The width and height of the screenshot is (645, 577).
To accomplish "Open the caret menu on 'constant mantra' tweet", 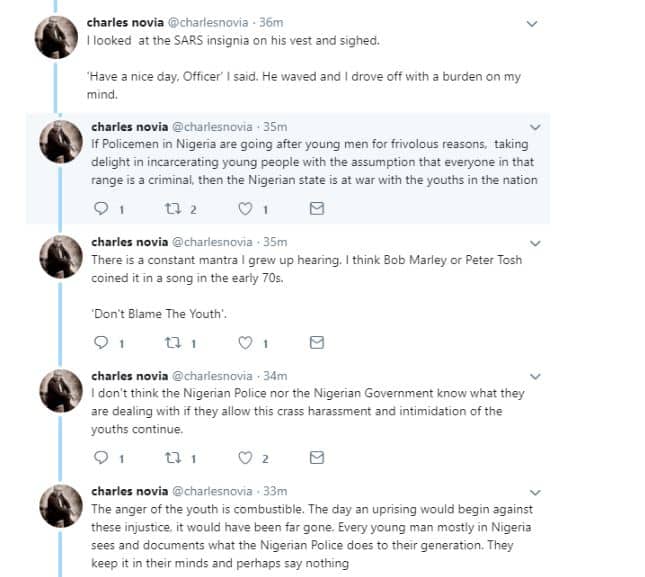I will [536, 243].
